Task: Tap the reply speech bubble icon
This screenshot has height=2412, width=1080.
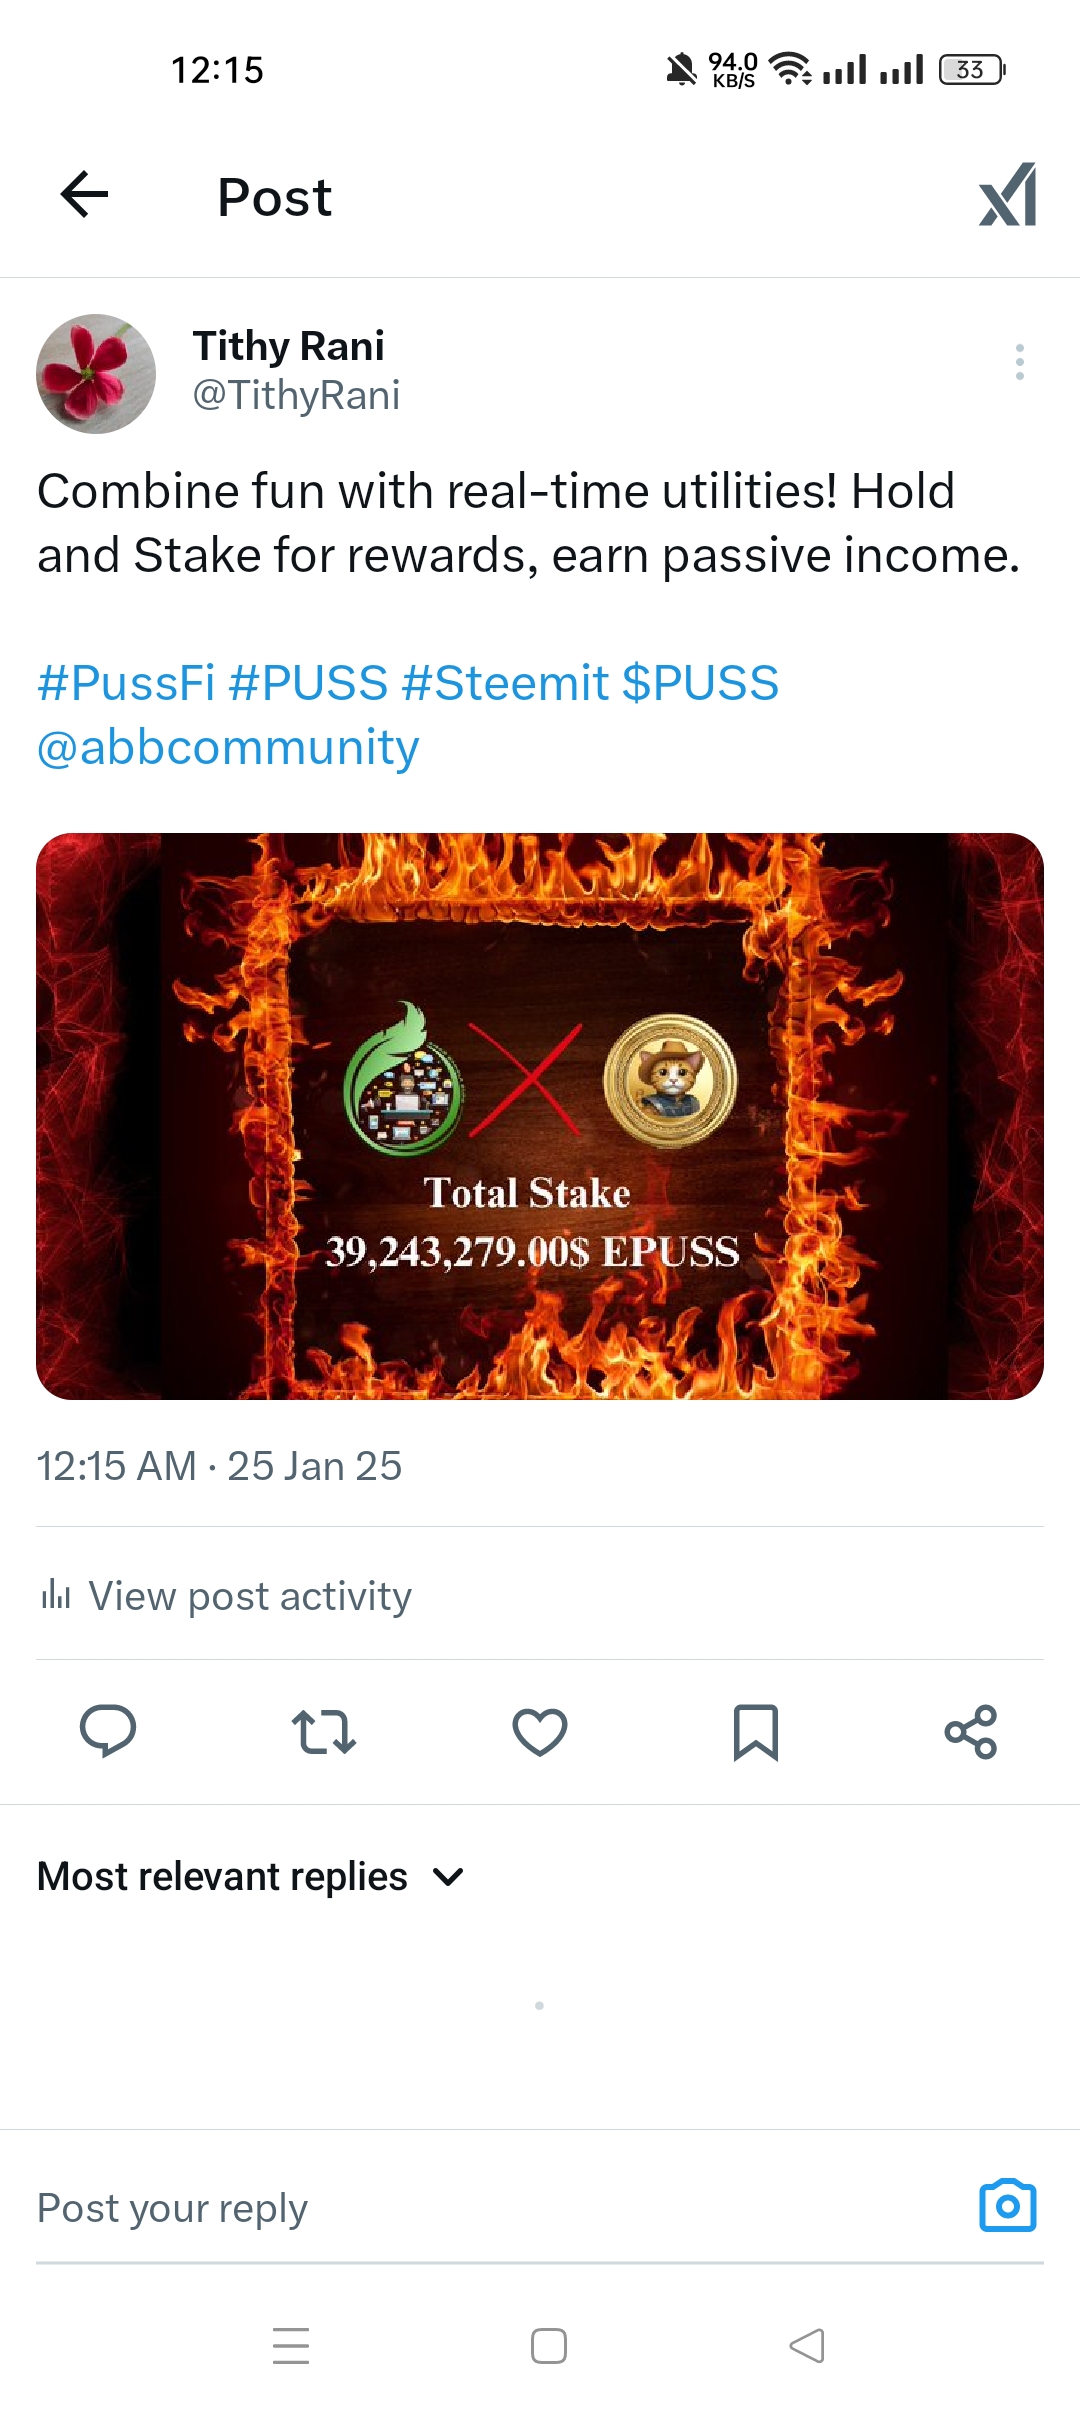Action: pos(108,1731)
